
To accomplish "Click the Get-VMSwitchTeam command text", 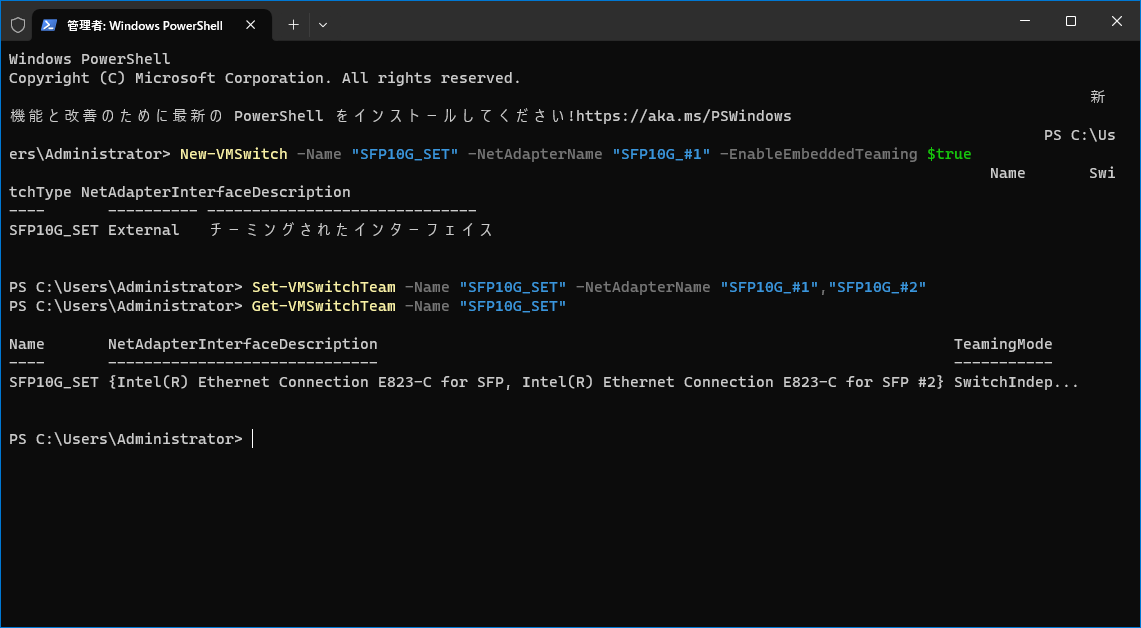I will coord(324,306).
